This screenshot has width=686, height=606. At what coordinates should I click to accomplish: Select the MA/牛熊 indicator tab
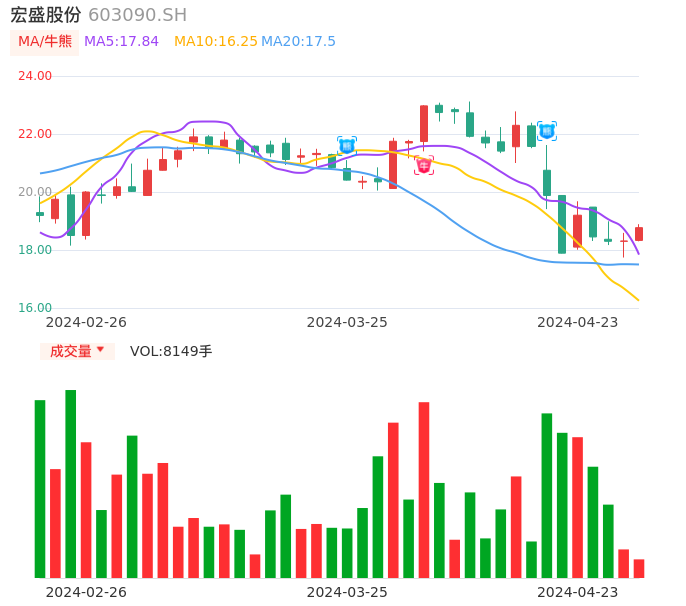[45, 42]
